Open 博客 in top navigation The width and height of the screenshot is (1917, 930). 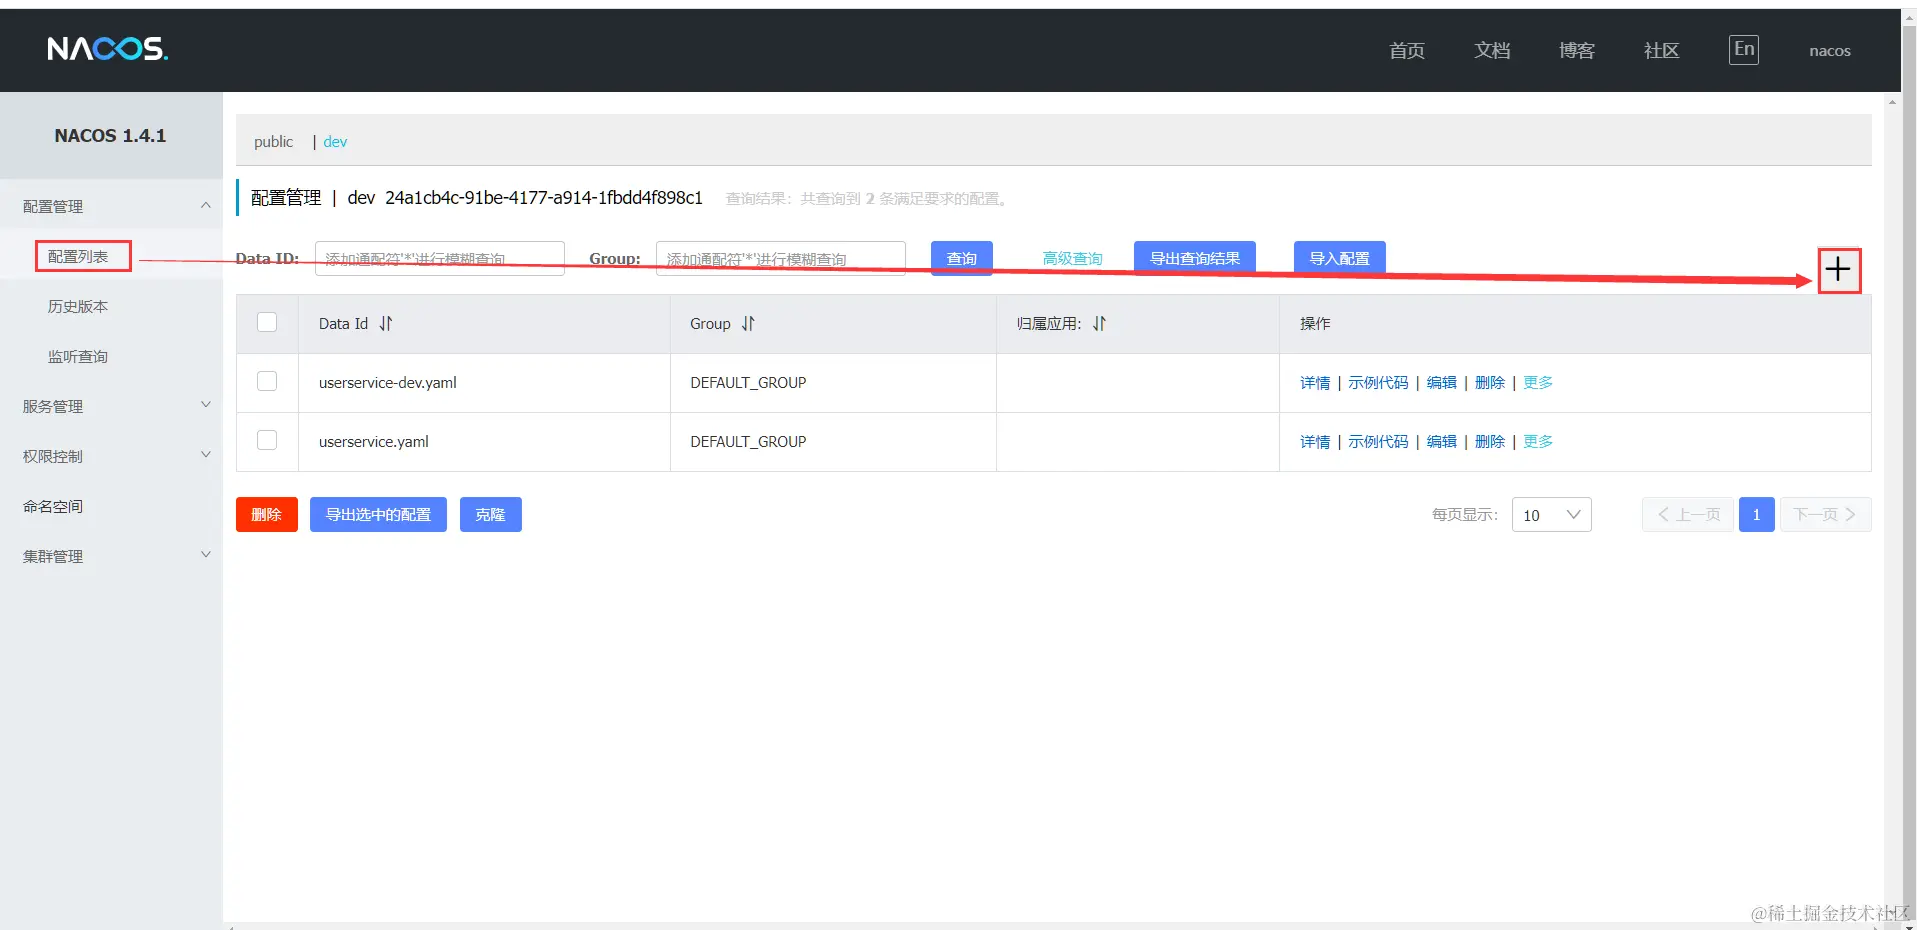click(1577, 50)
